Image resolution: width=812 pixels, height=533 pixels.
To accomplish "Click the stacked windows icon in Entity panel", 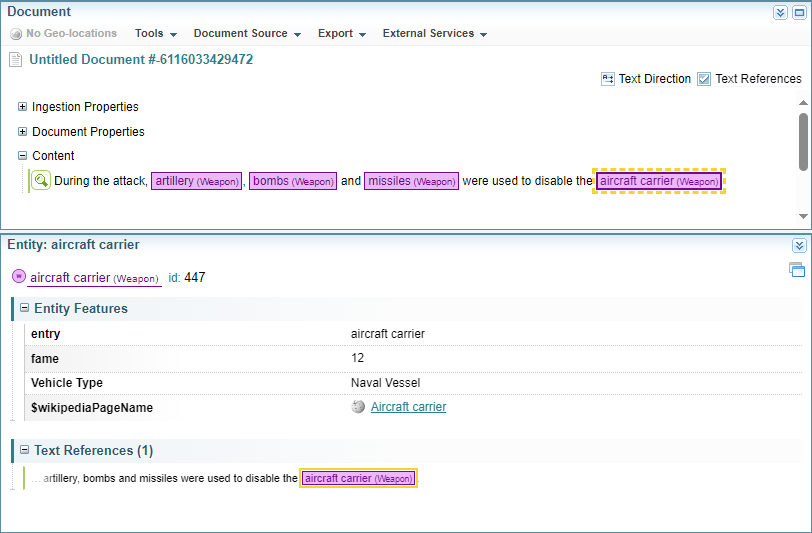I will pyautogui.click(x=796, y=269).
